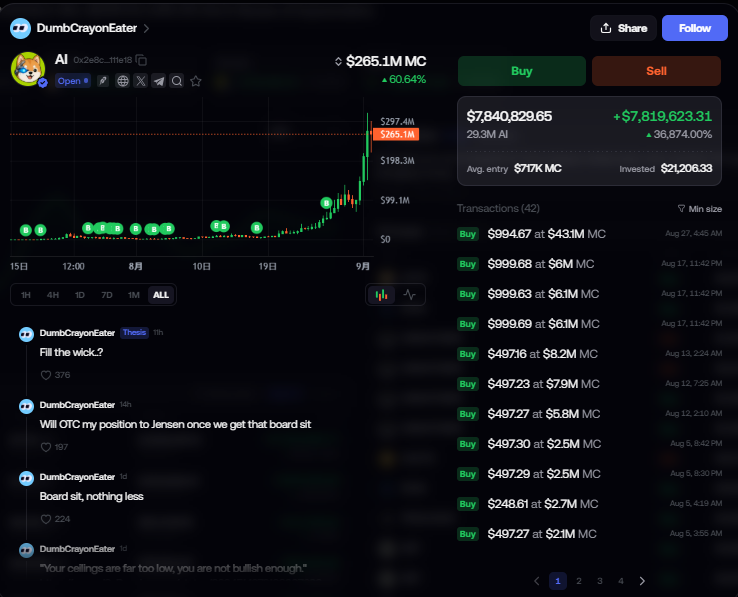Click the $248.61 at $2.7M MC transaction
The image size is (738, 597).
[x=589, y=504]
